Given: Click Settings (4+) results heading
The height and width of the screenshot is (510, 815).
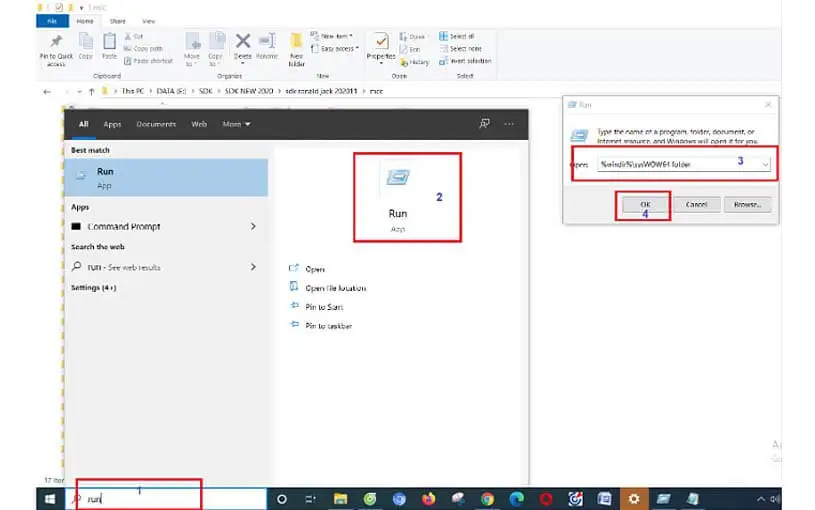Looking at the screenshot, I should tap(94, 287).
